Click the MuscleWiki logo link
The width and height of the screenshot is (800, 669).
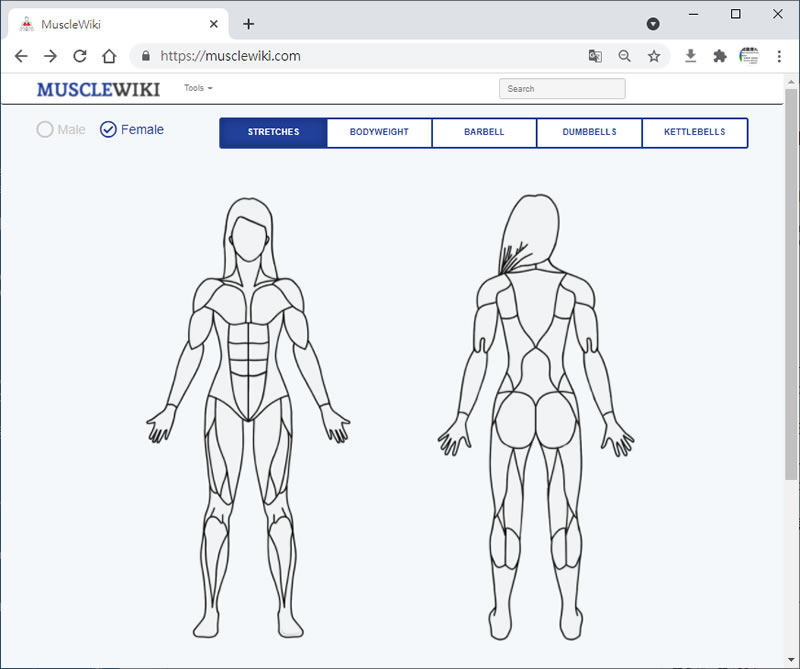[x=98, y=89]
